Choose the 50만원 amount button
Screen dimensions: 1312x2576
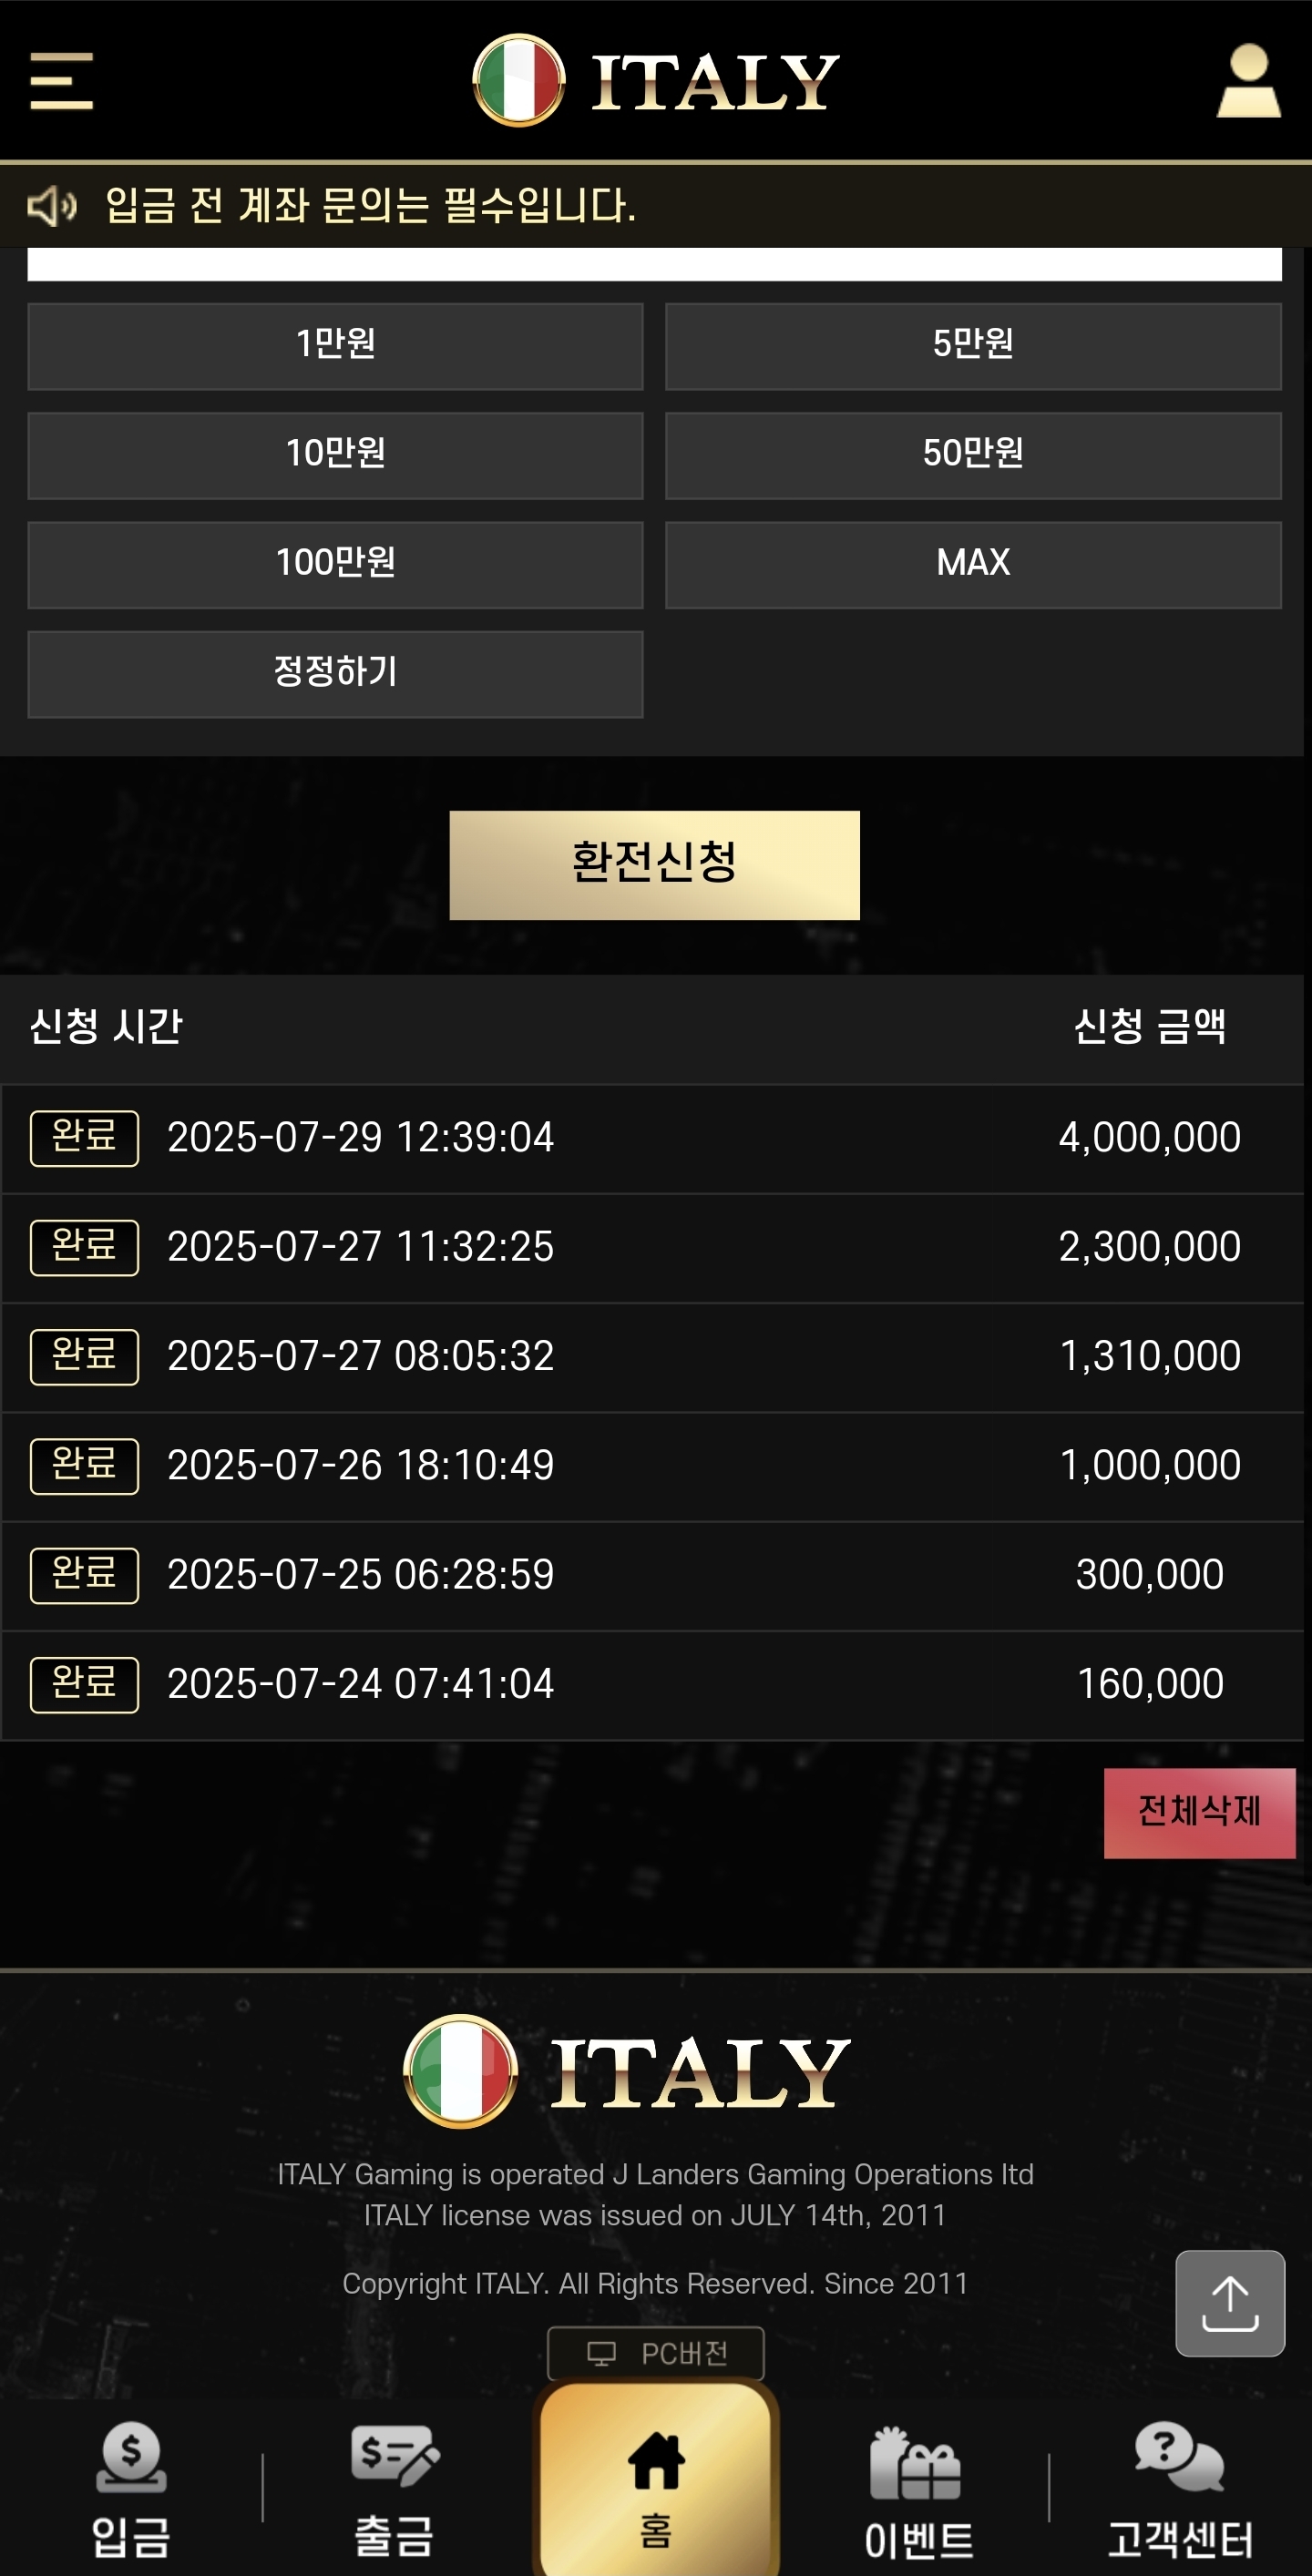tap(973, 455)
